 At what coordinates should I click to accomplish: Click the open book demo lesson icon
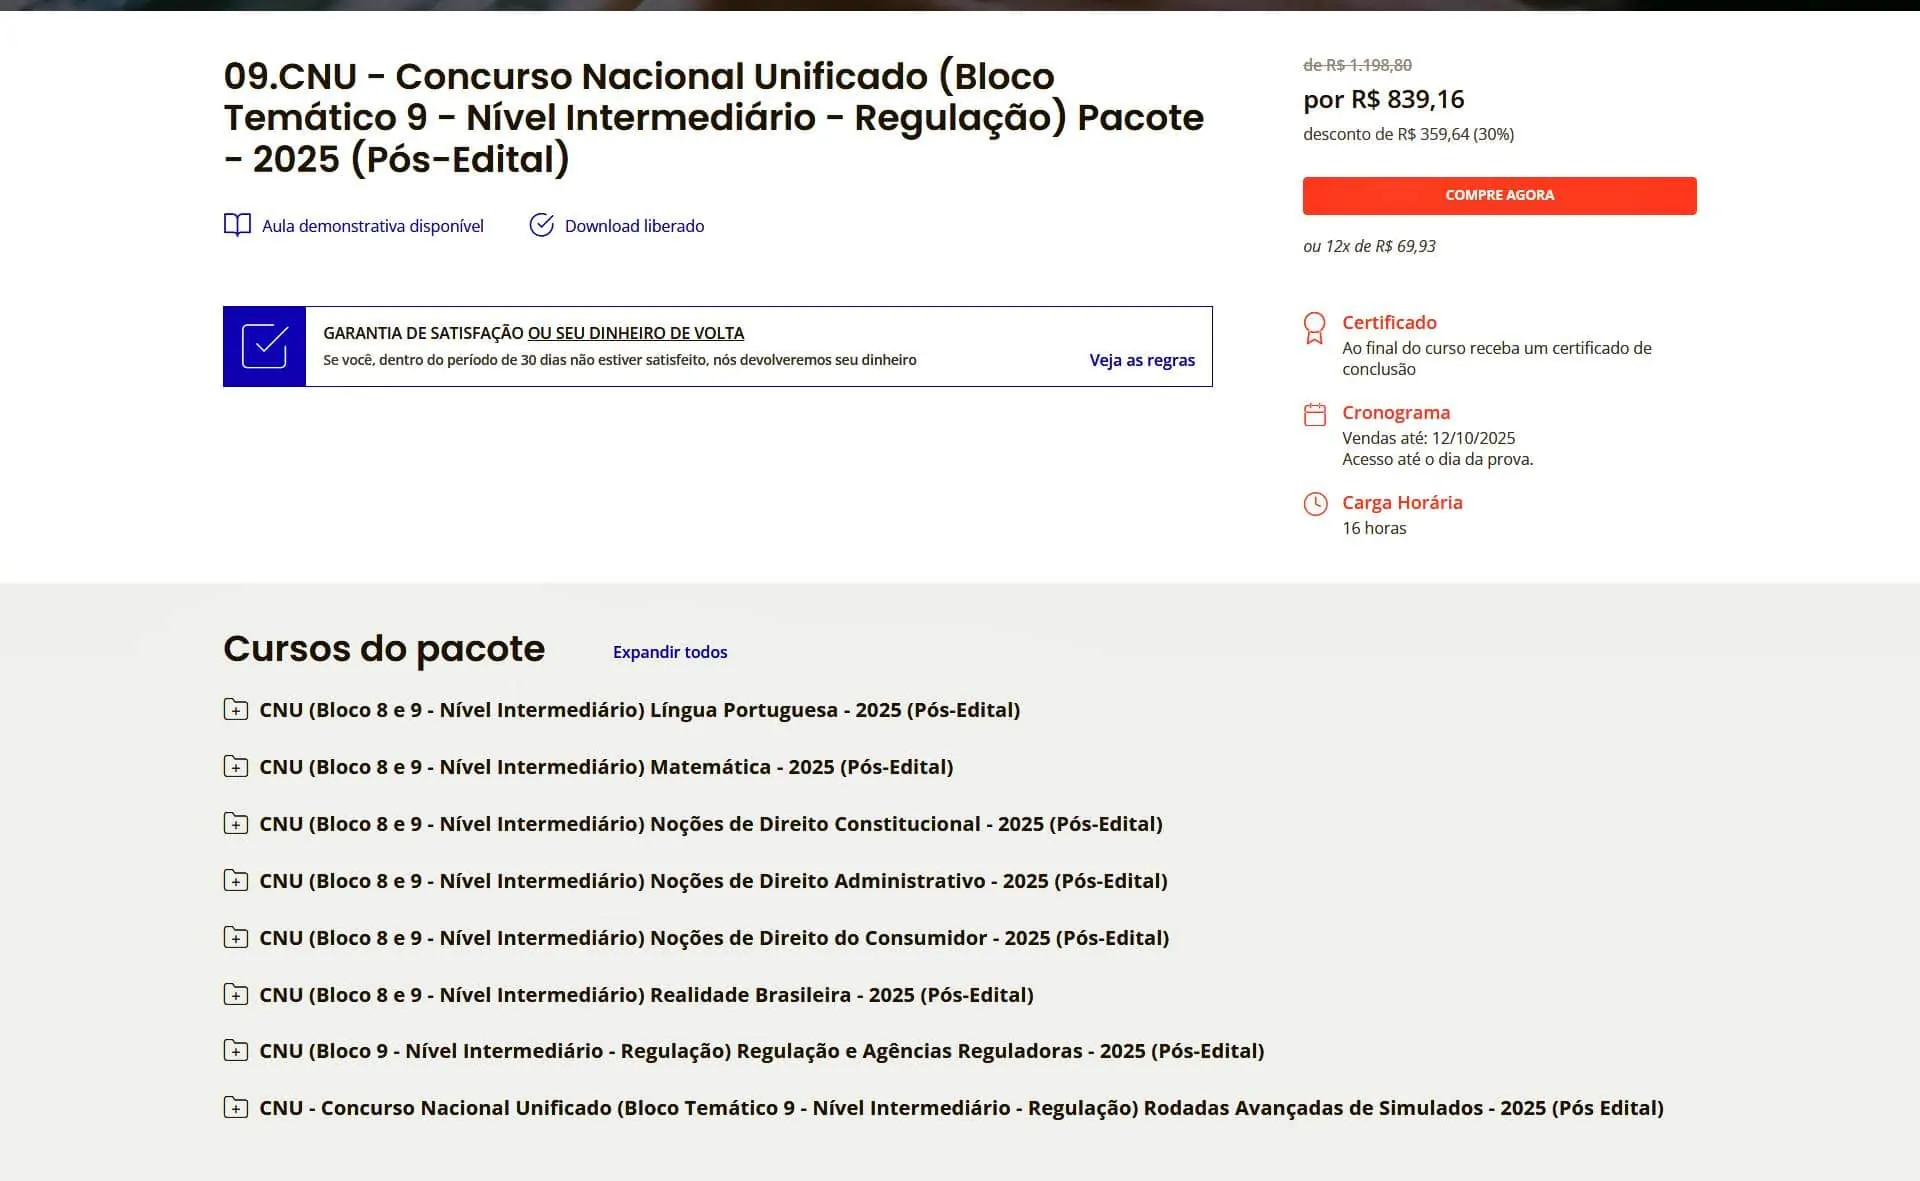point(237,225)
